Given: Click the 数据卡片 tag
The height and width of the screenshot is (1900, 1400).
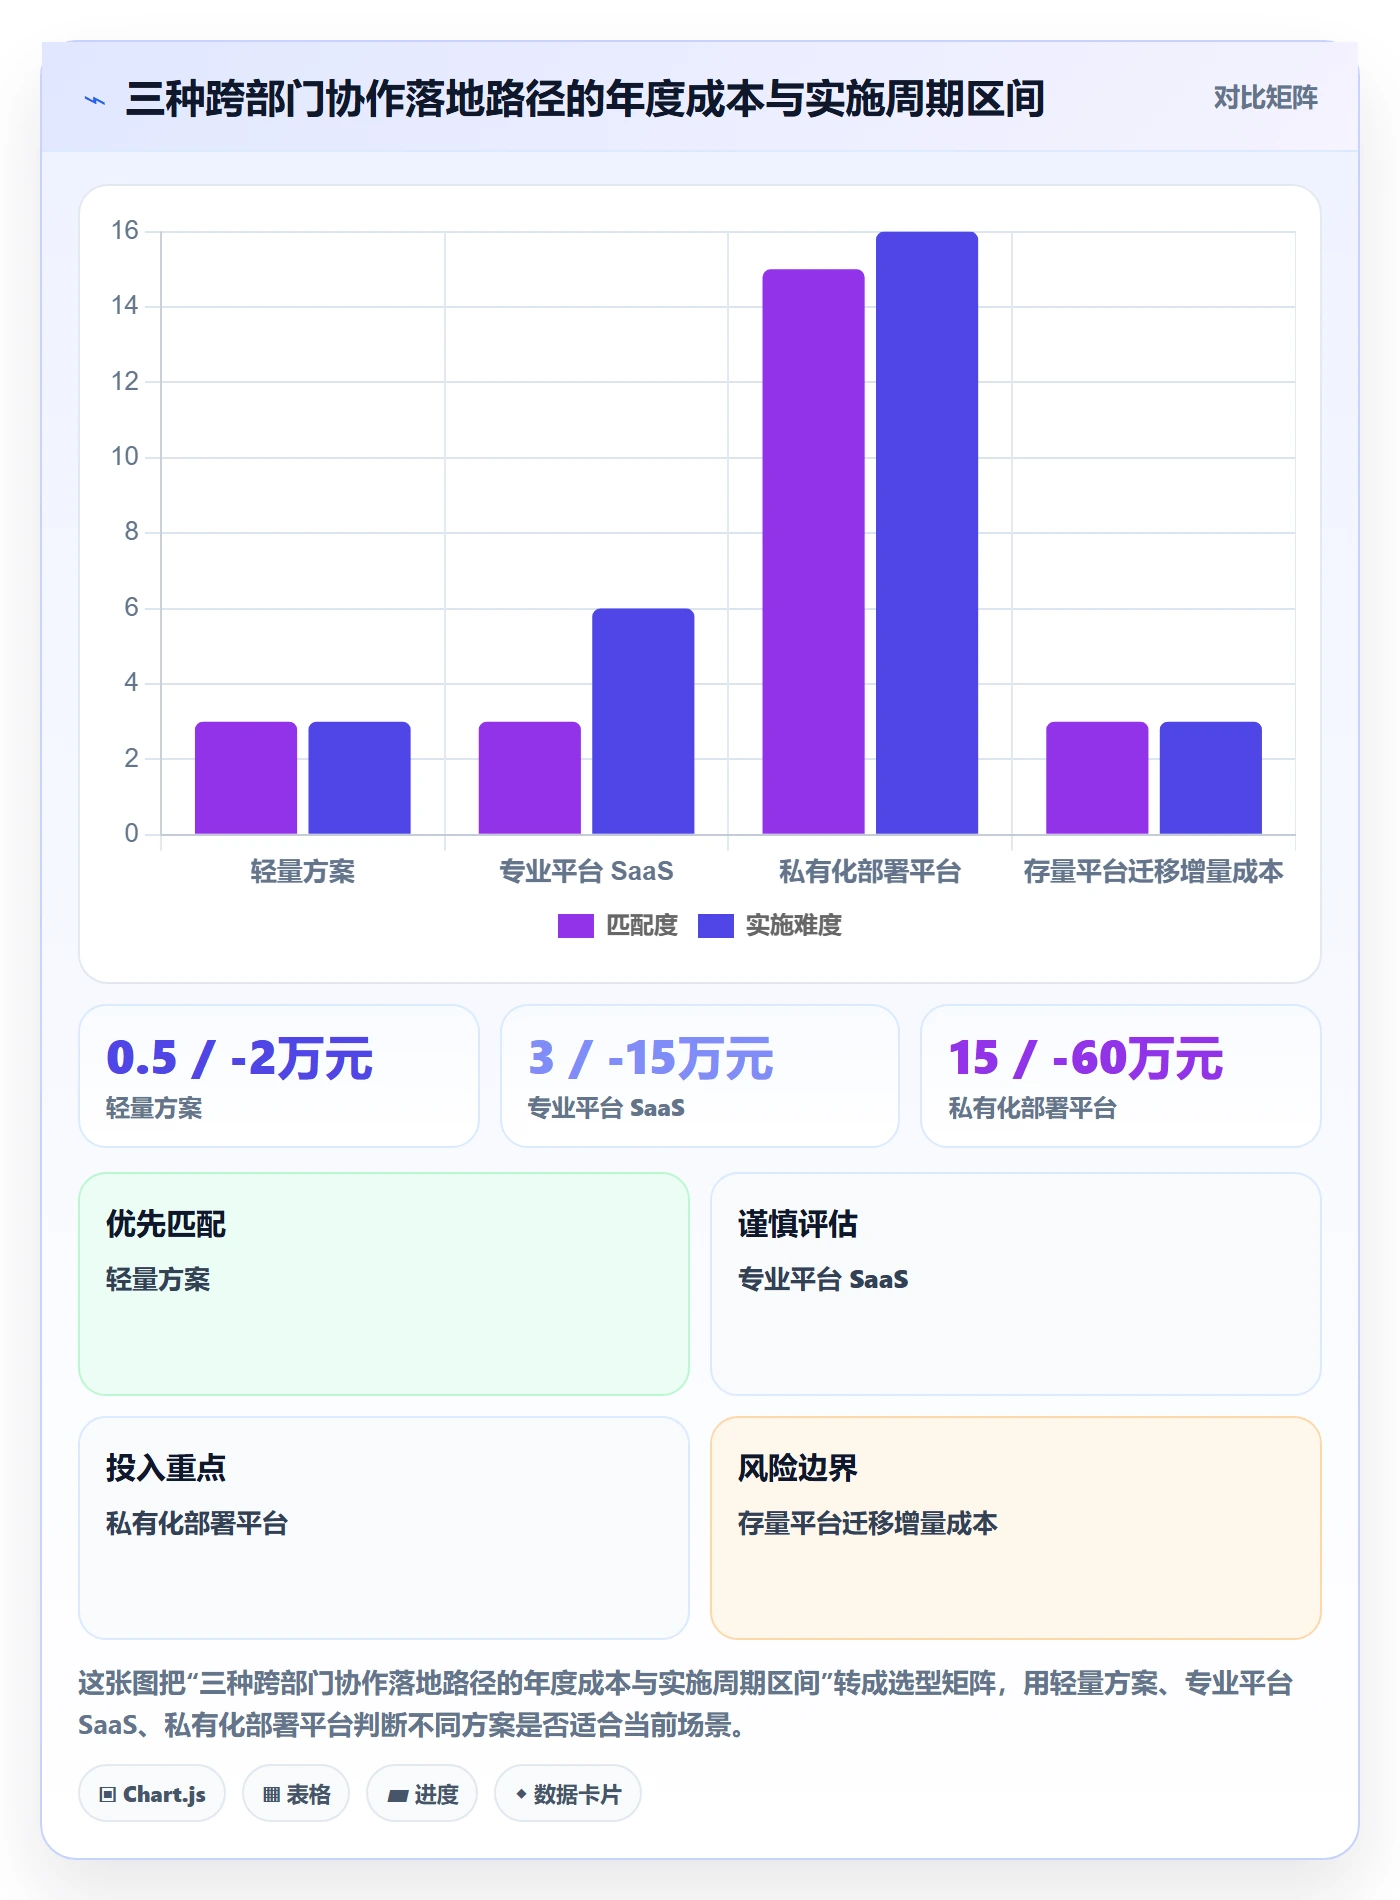Looking at the screenshot, I should point(568,1794).
